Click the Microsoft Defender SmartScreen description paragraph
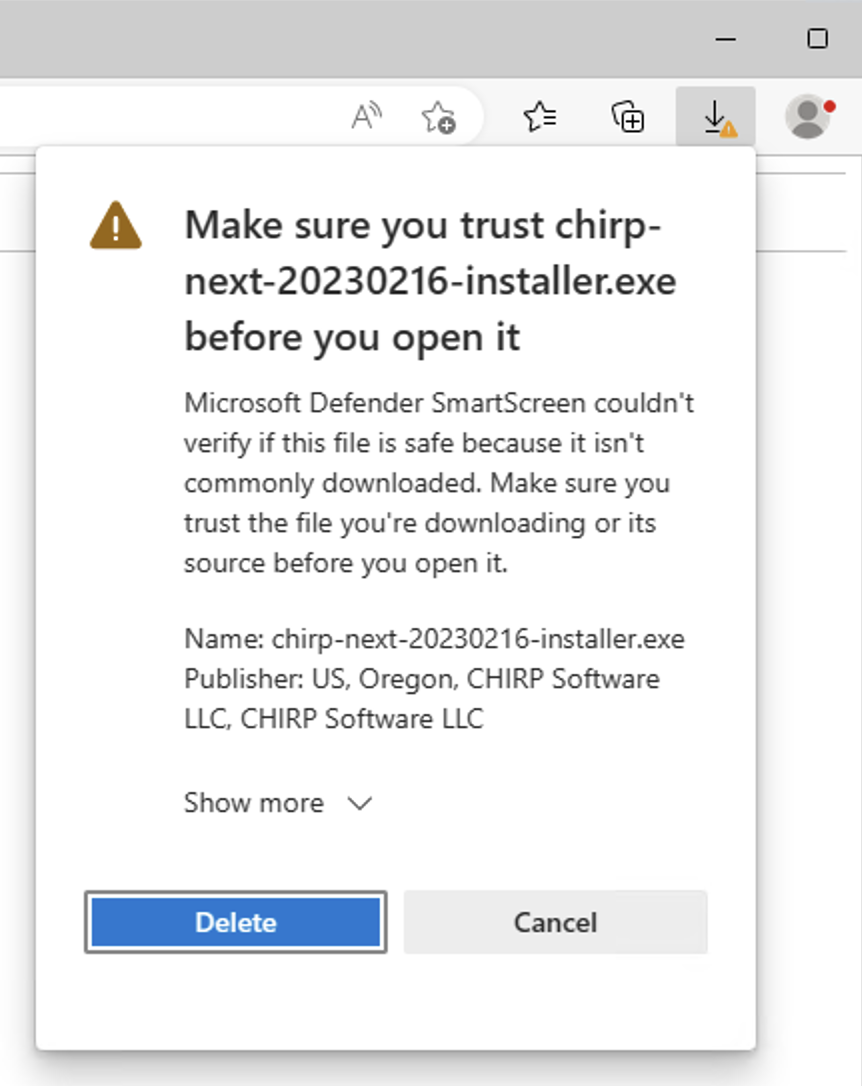The width and height of the screenshot is (862, 1086). click(439, 483)
